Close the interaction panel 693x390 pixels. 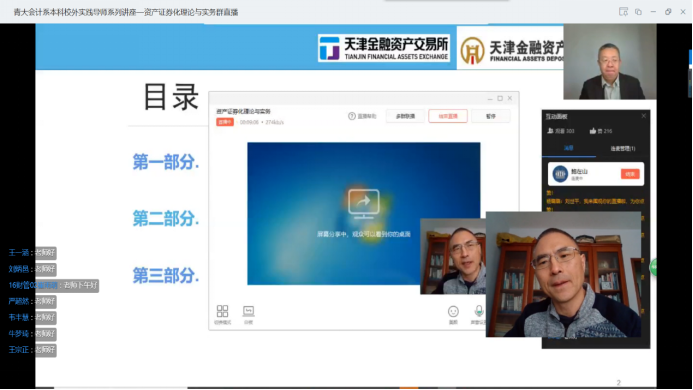[x=644, y=116]
